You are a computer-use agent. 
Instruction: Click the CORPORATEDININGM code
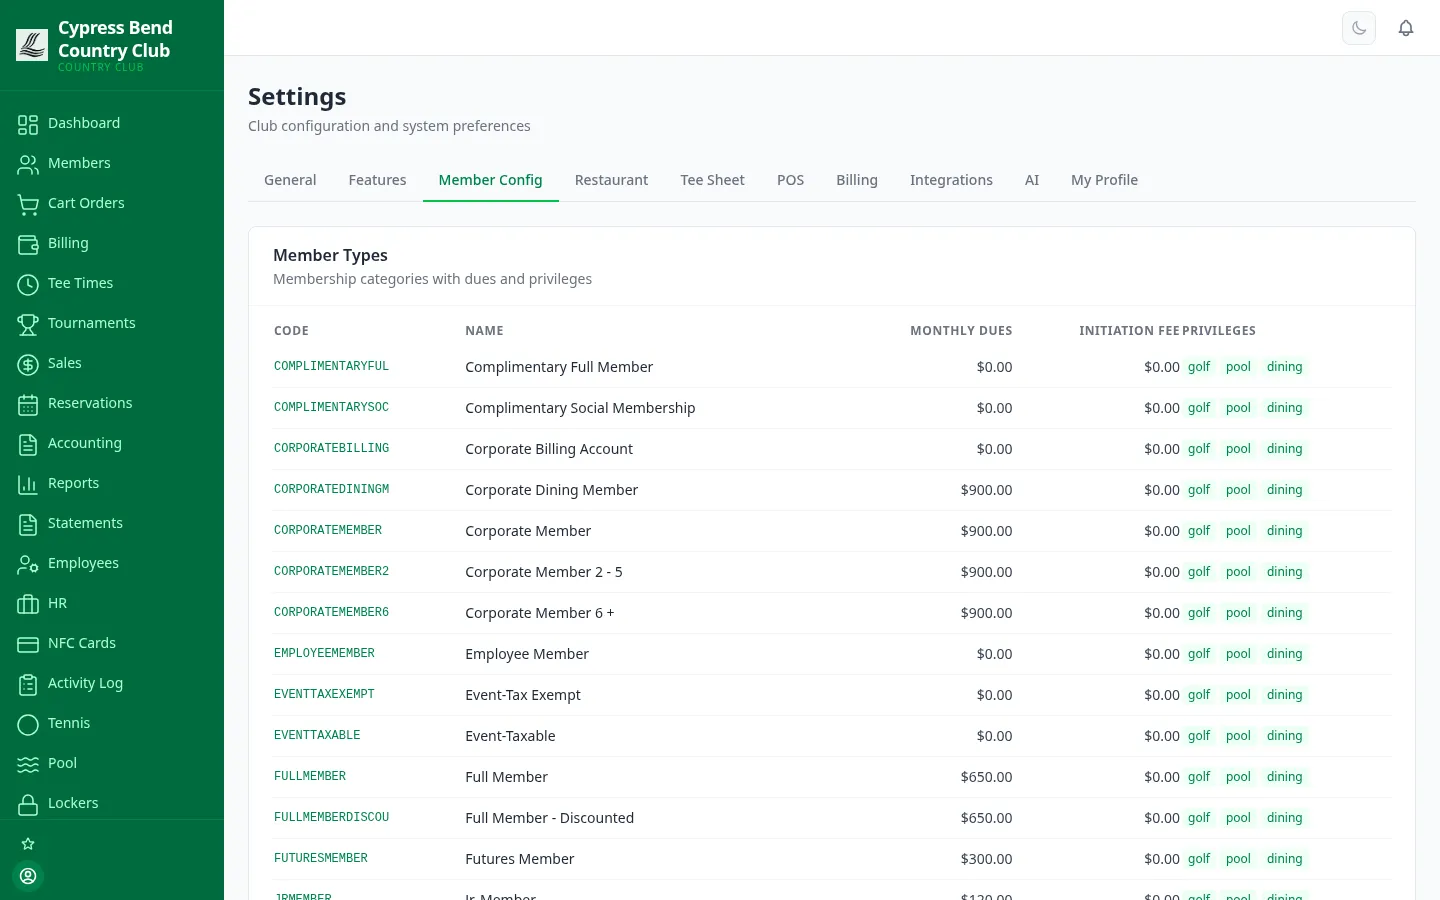[331, 489]
